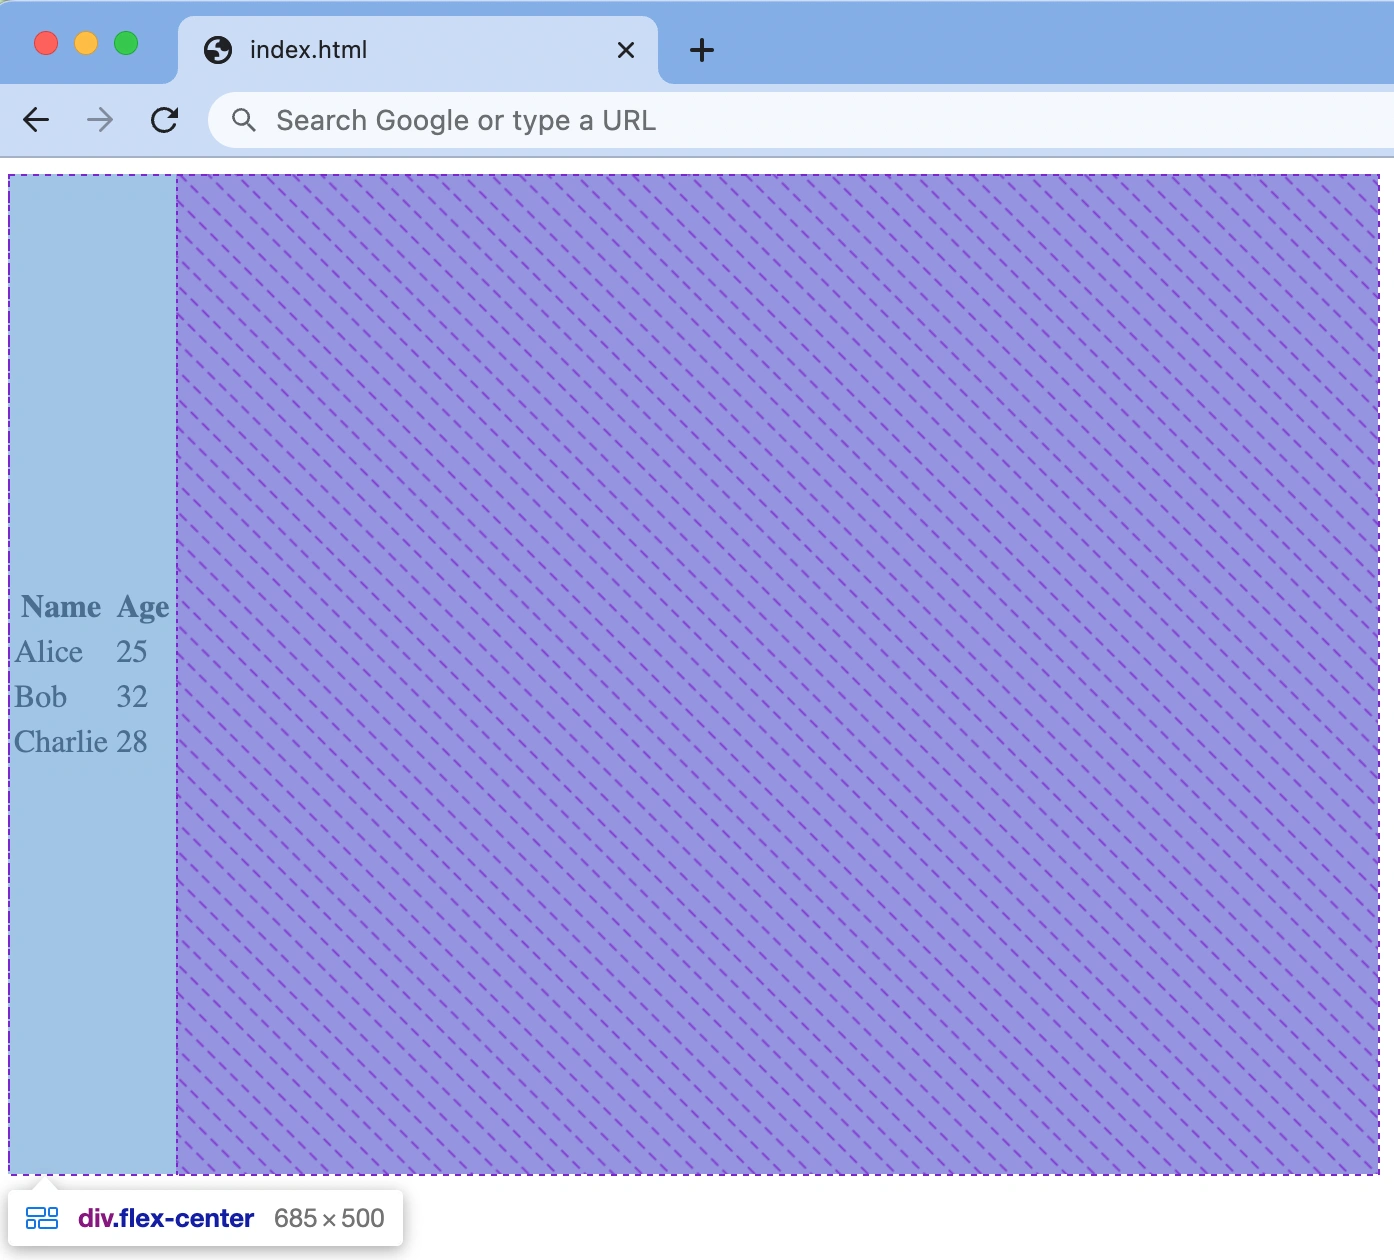This screenshot has height=1260, width=1394.
Task: Click the magnifying glass in the address bar
Action: [243, 119]
